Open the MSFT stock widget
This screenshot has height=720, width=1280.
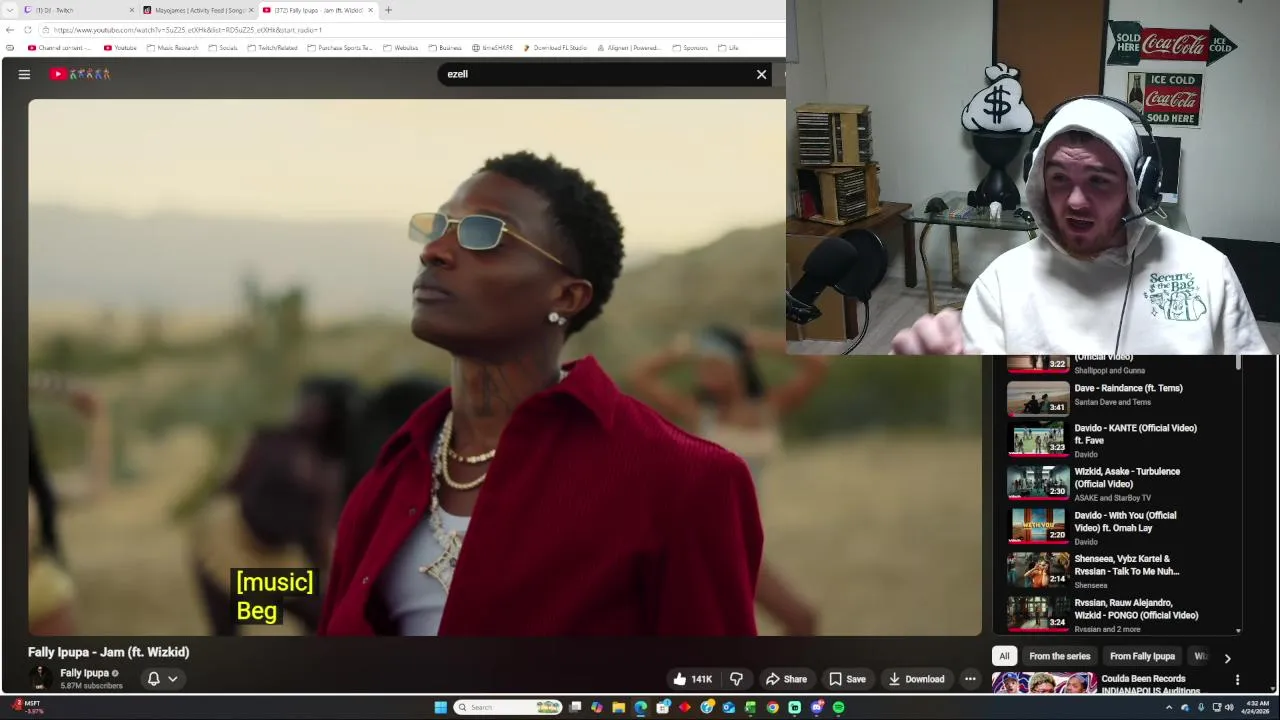tap(26, 707)
